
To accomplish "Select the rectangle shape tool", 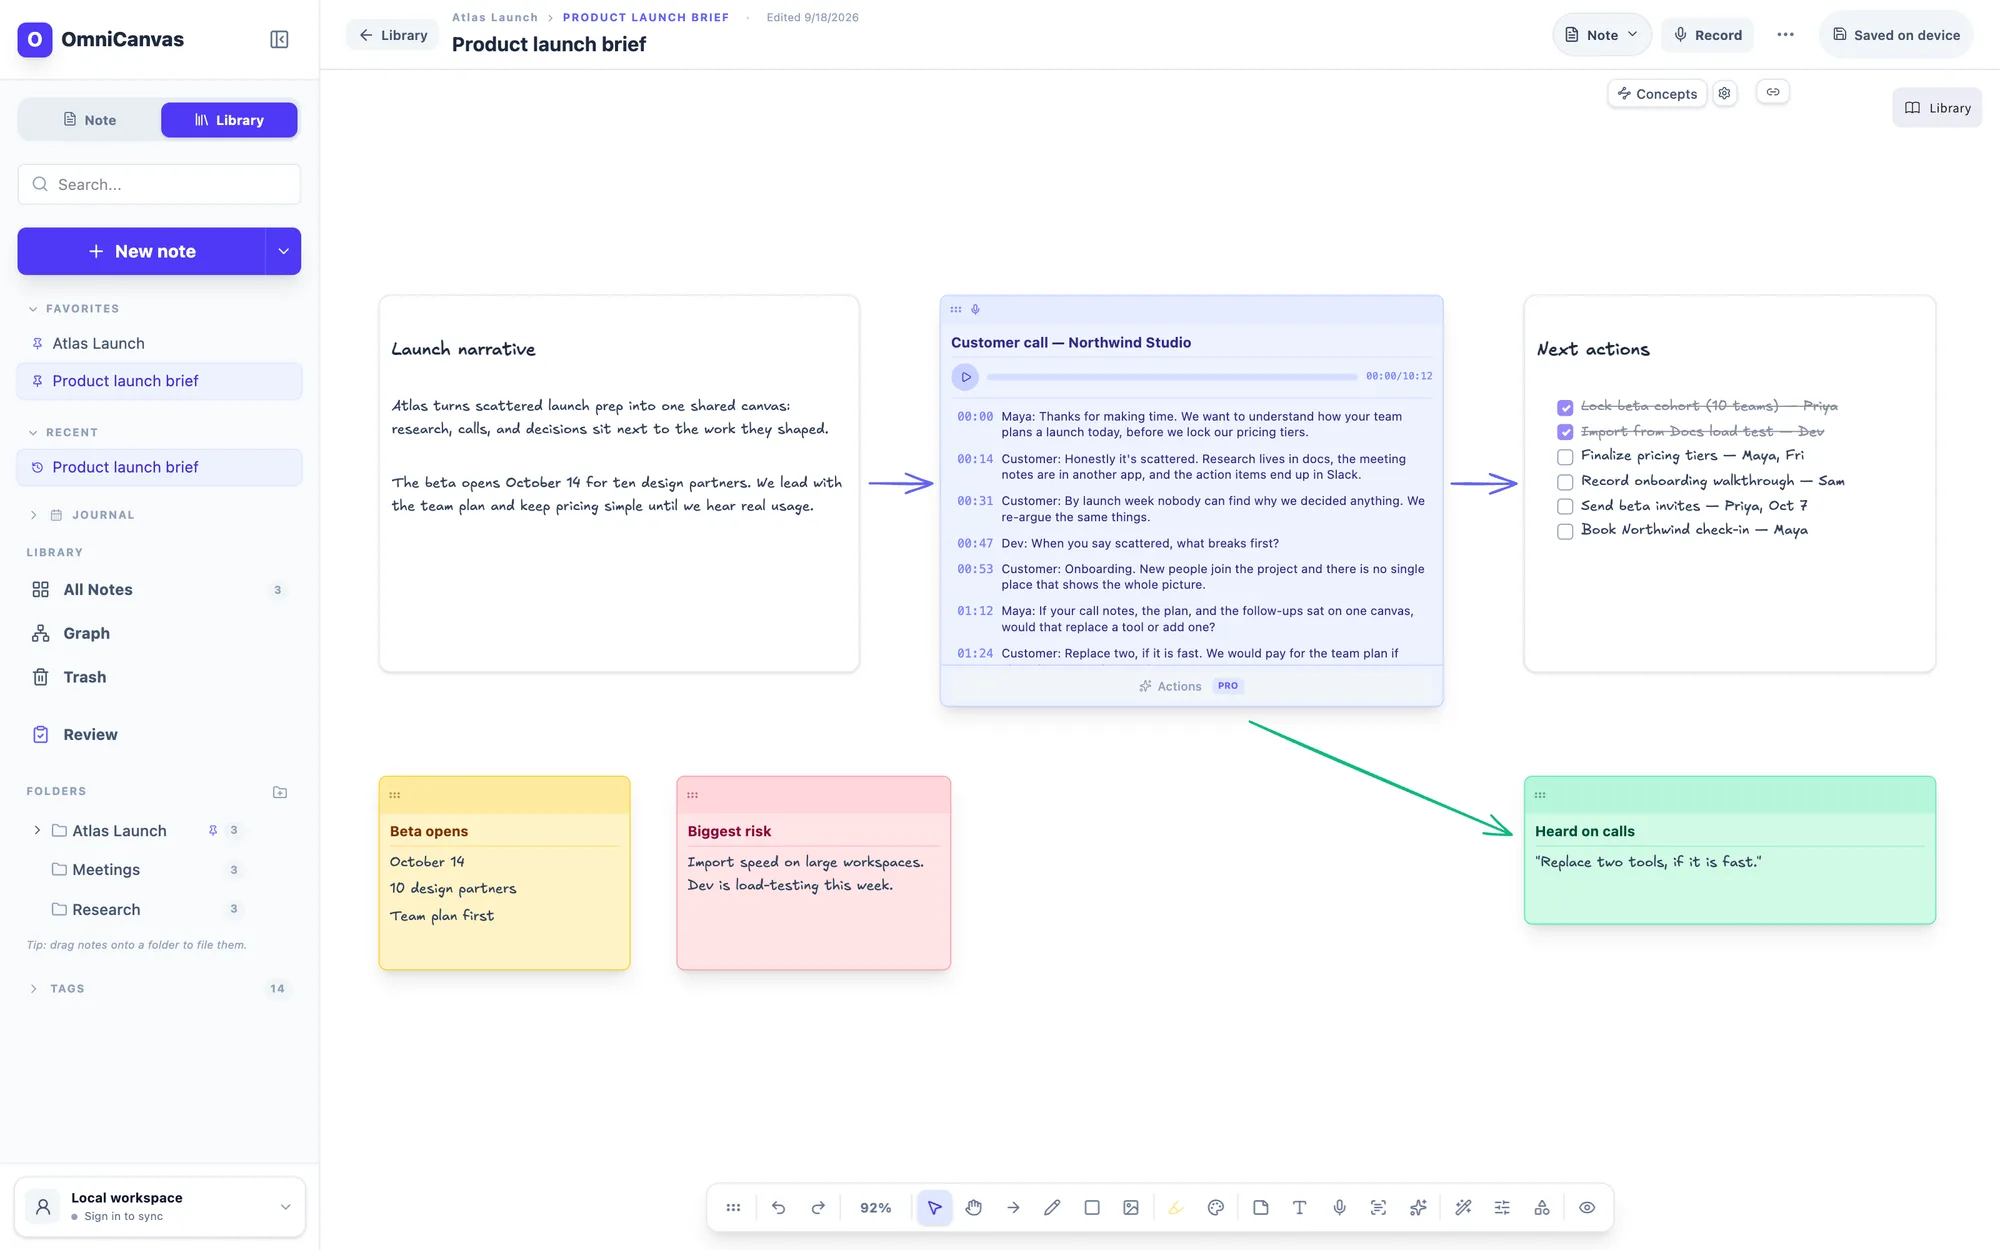I will point(1092,1208).
